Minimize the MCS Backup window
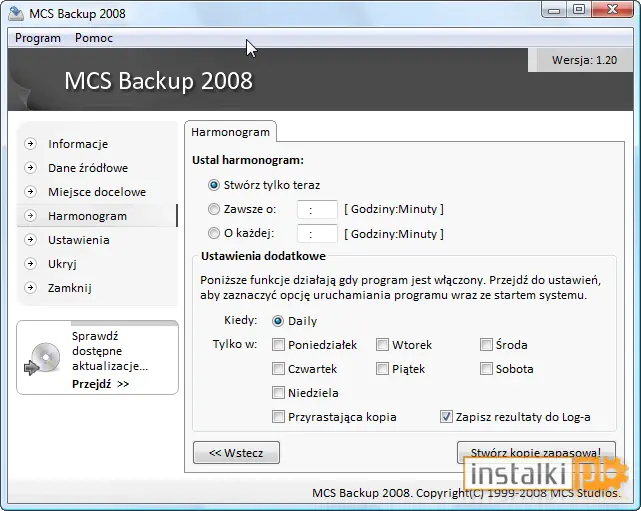Image resolution: width=641 pixels, height=511 pixels. point(554,10)
